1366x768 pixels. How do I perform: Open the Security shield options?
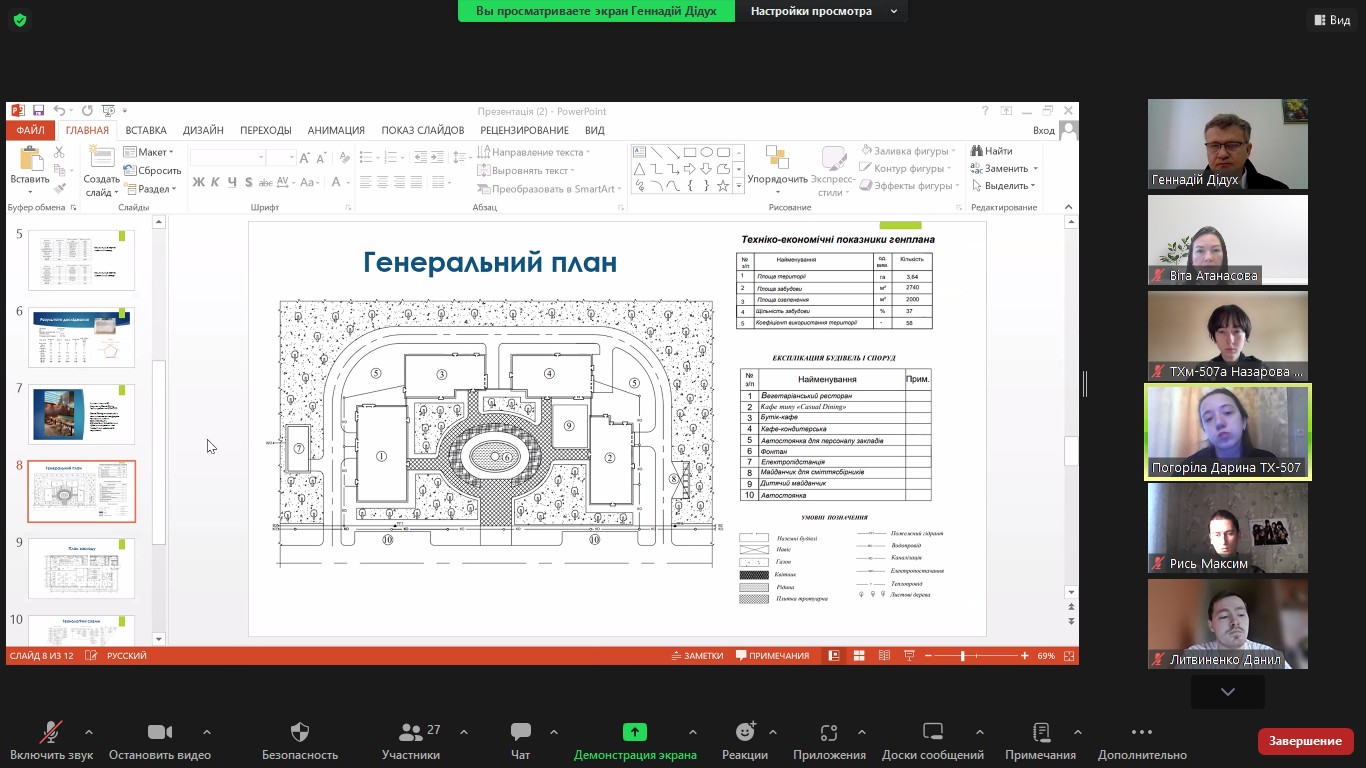299,741
